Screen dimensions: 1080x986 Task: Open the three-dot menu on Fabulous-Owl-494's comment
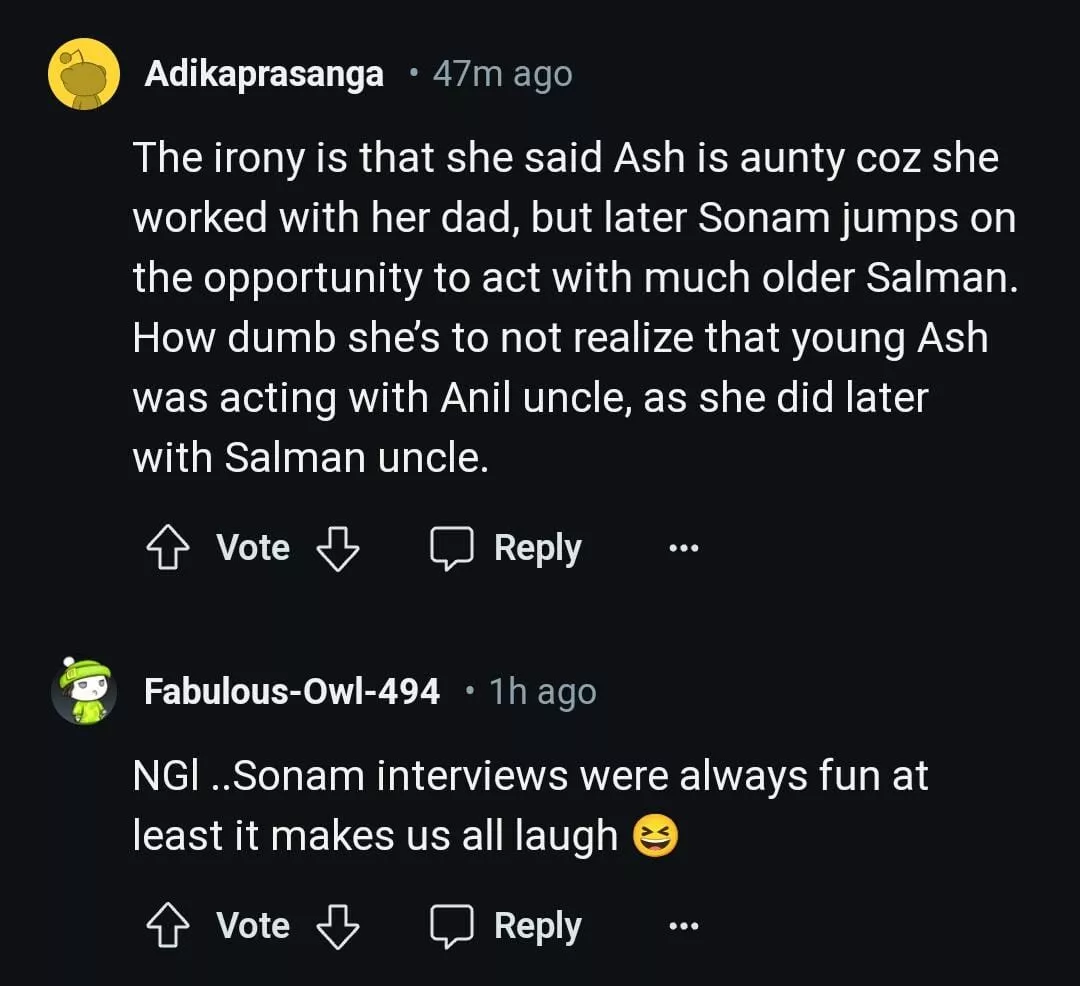coord(684,926)
